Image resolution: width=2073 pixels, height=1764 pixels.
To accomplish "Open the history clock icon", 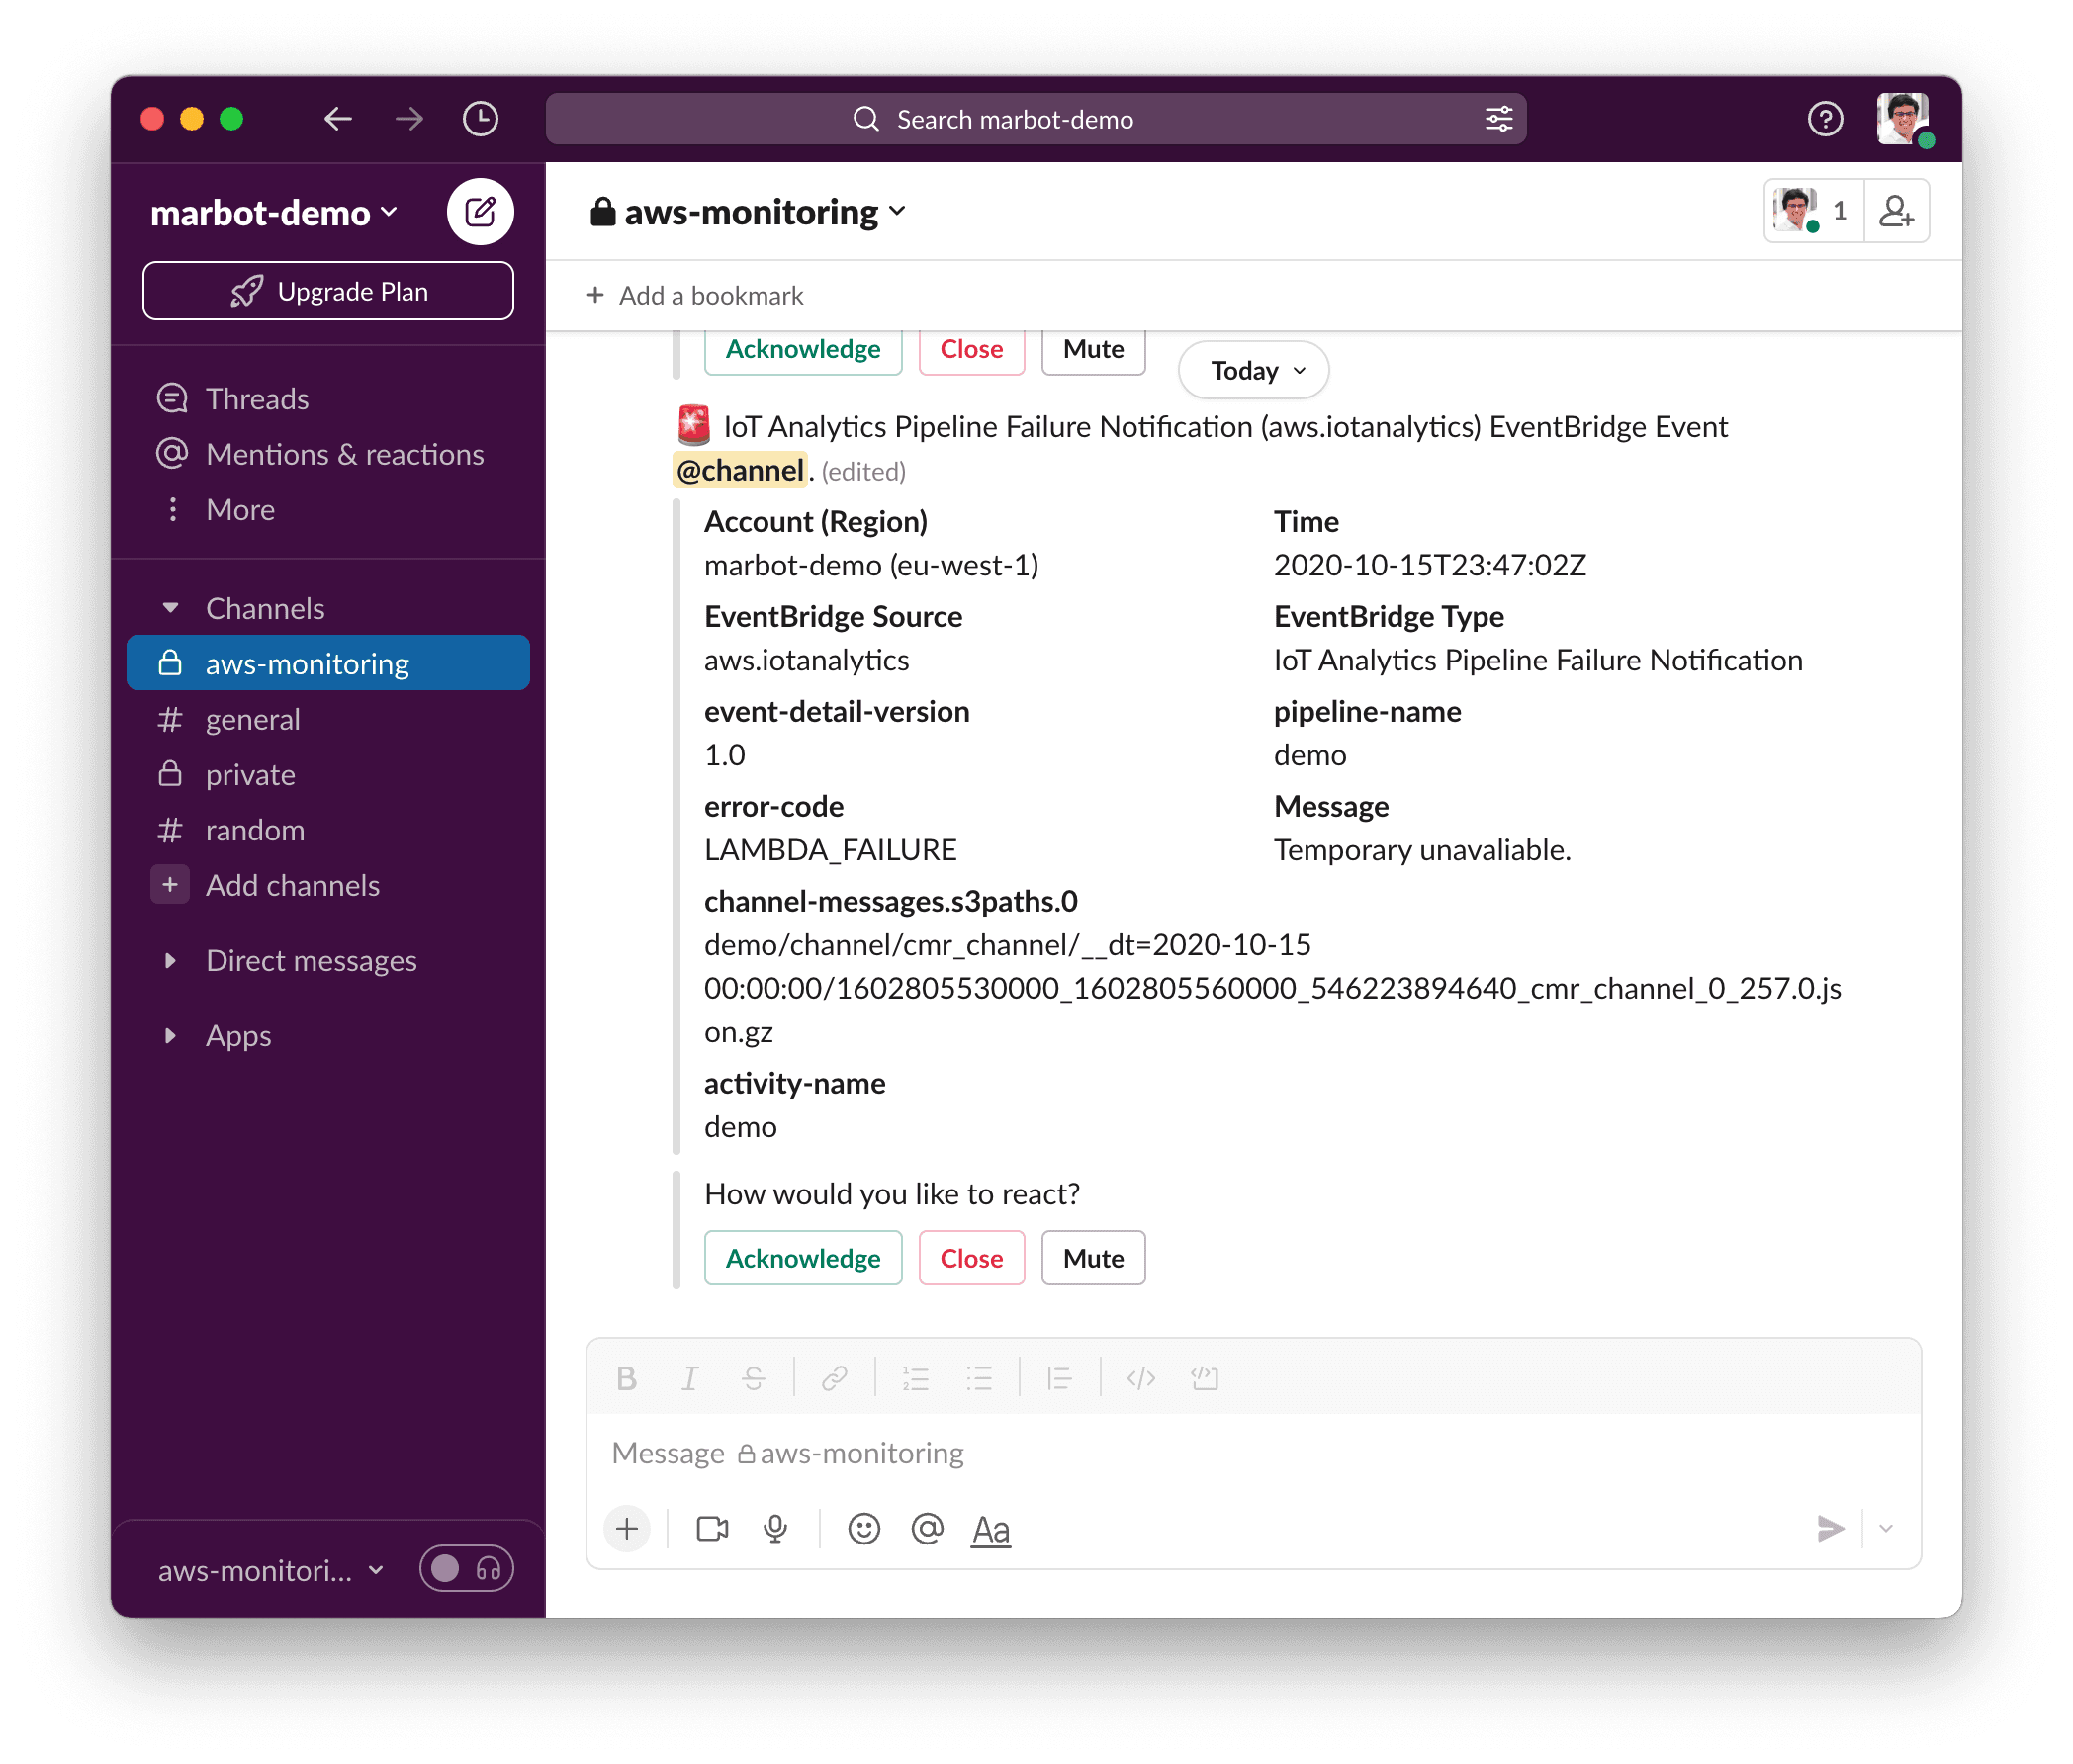I will (x=480, y=119).
